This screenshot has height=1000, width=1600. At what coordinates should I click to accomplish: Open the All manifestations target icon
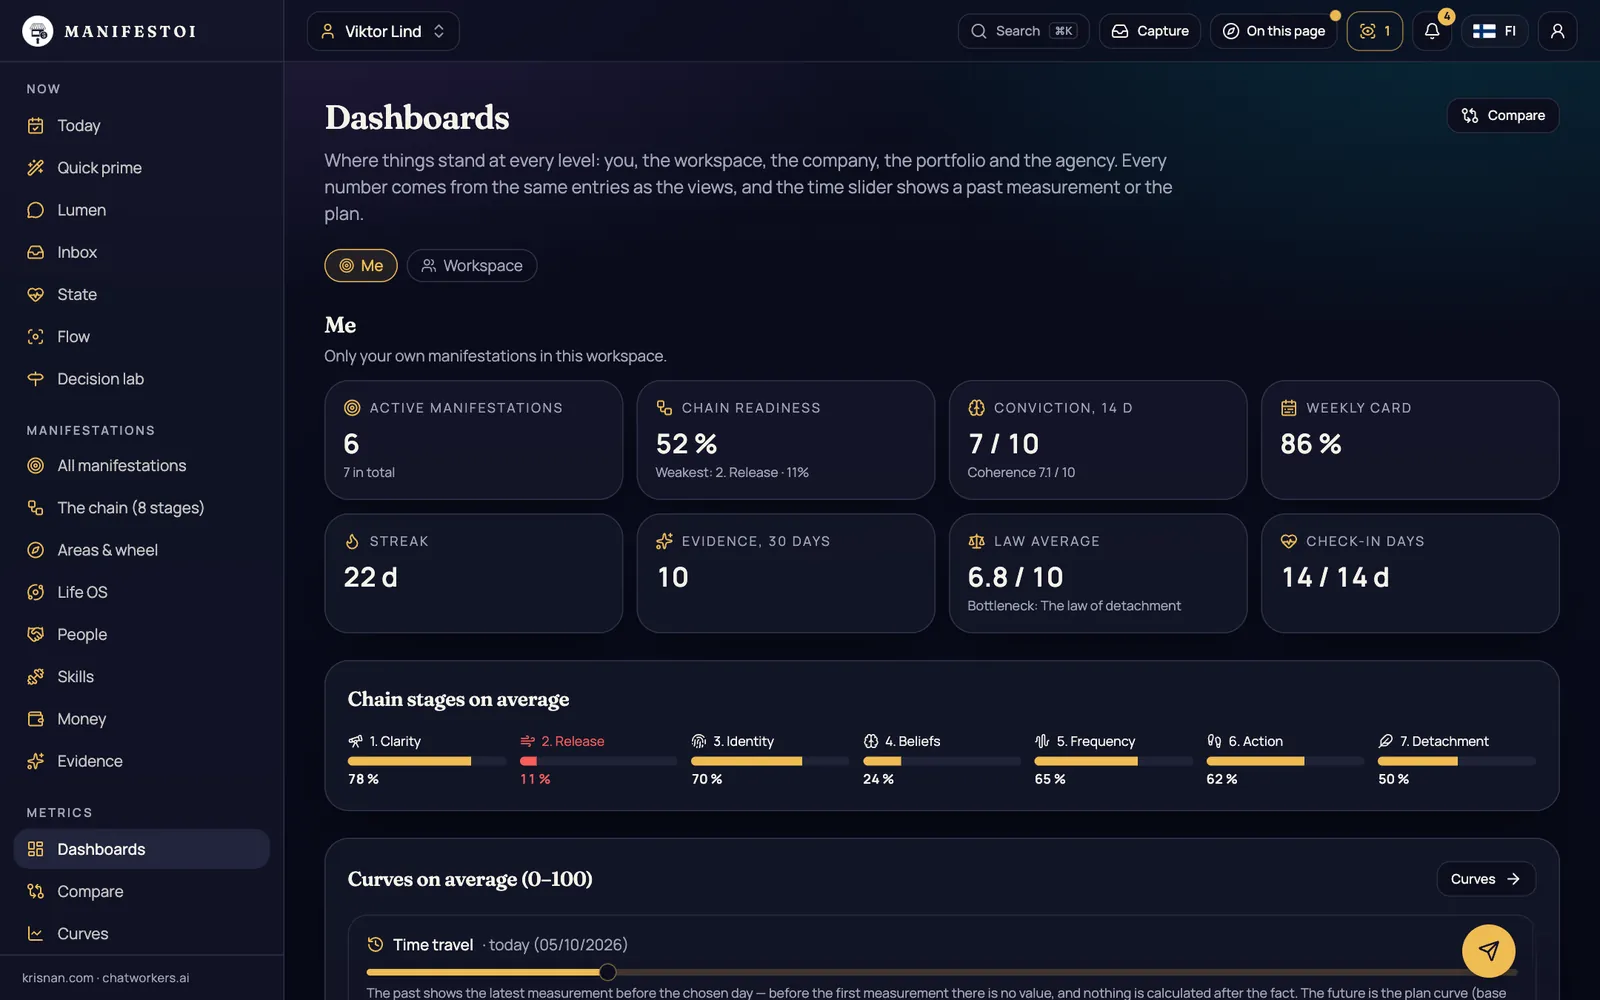coord(36,466)
